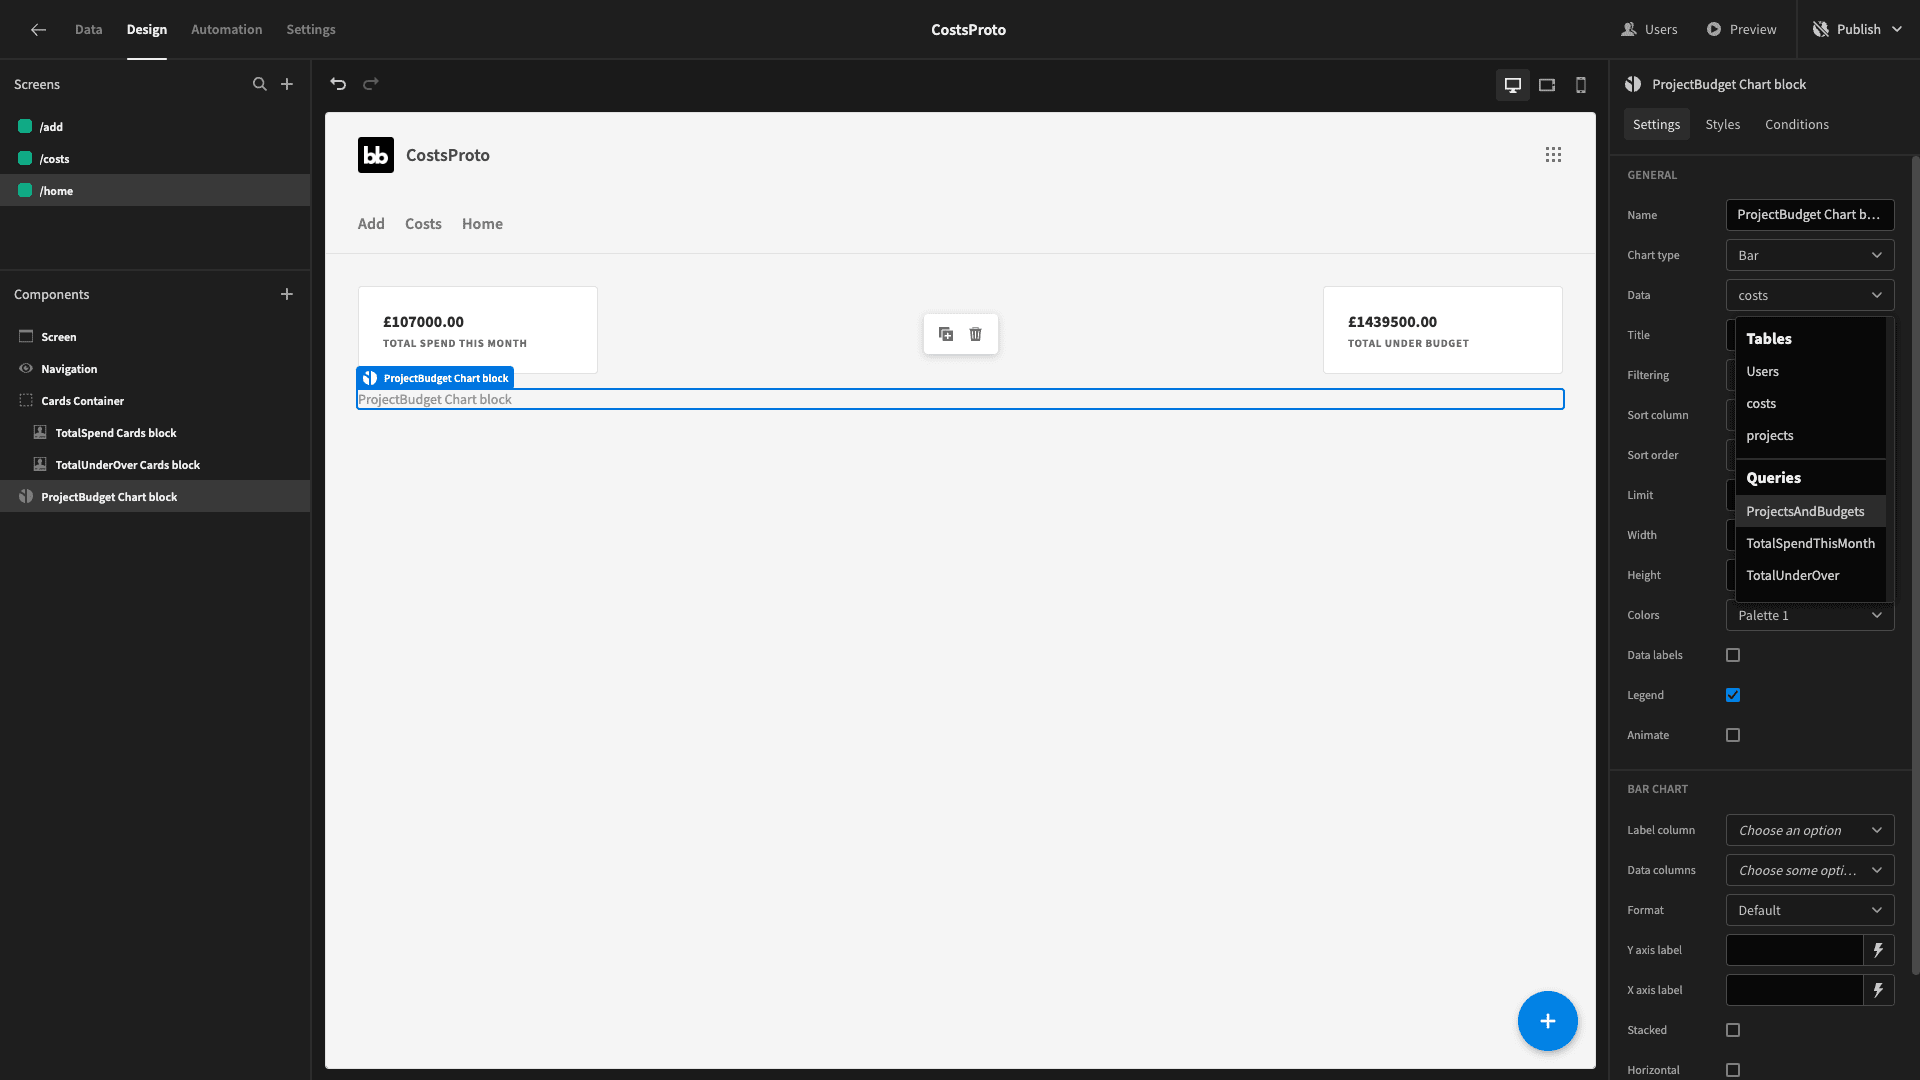Image resolution: width=1920 pixels, height=1080 pixels.
Task: Add a new component with plus icon
Action: (287, 294)
